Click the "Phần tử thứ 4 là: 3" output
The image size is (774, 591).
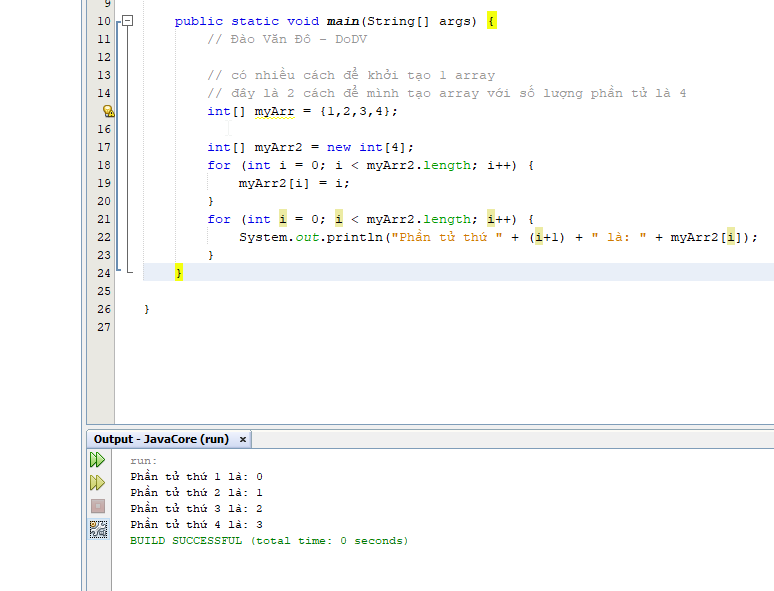click(x=196, y=525)
